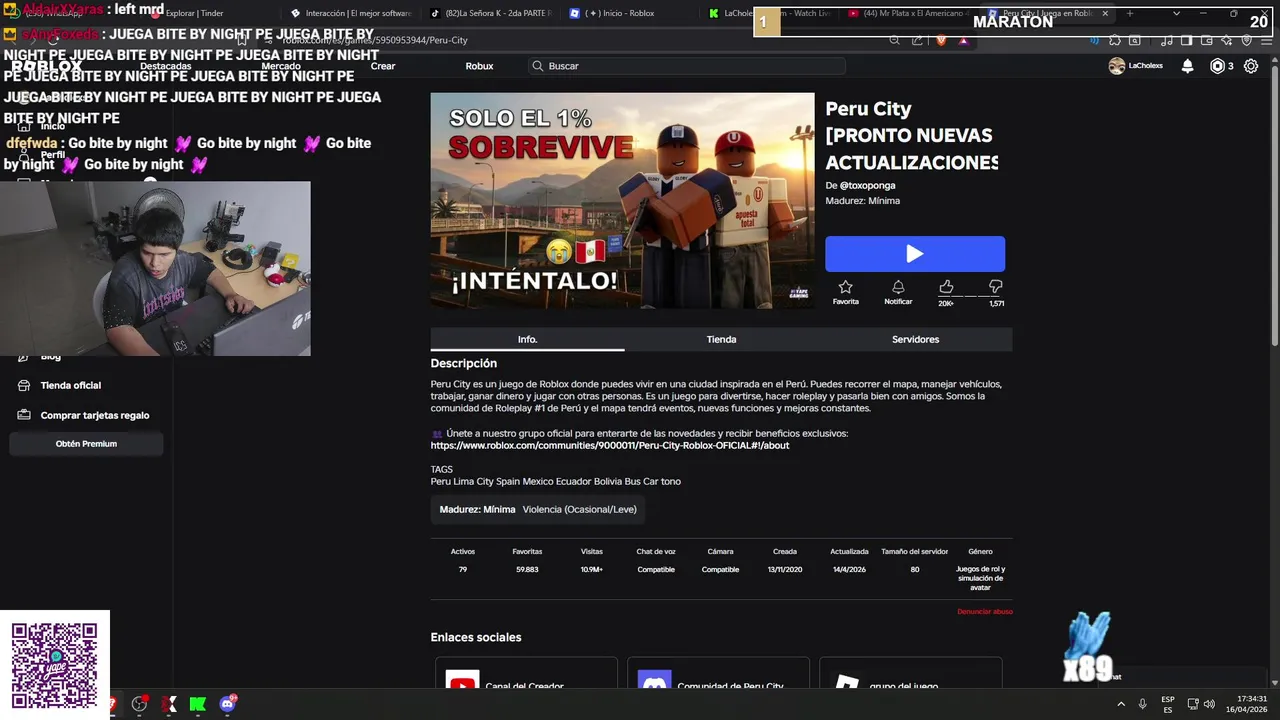Open the Peru City official group URL
1280x720 pixels.
pyautogui.click(x=610, y=445)
